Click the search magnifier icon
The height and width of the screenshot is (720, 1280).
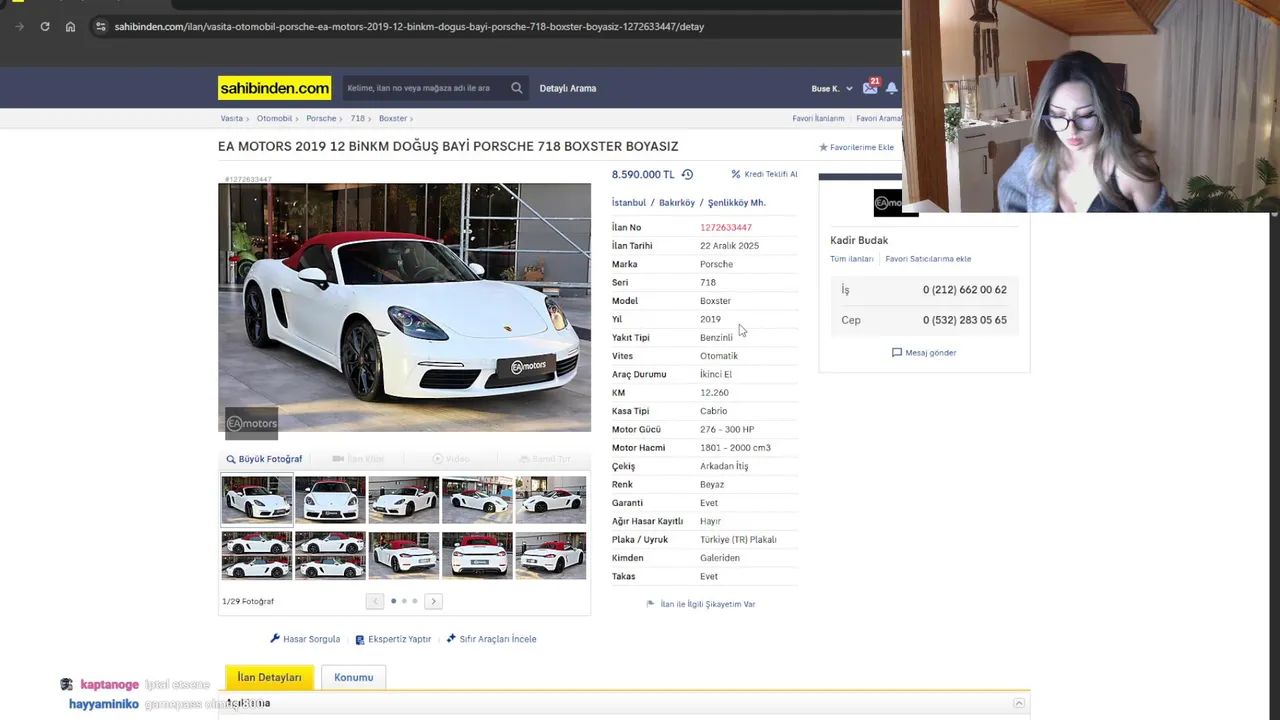[516, 88]
